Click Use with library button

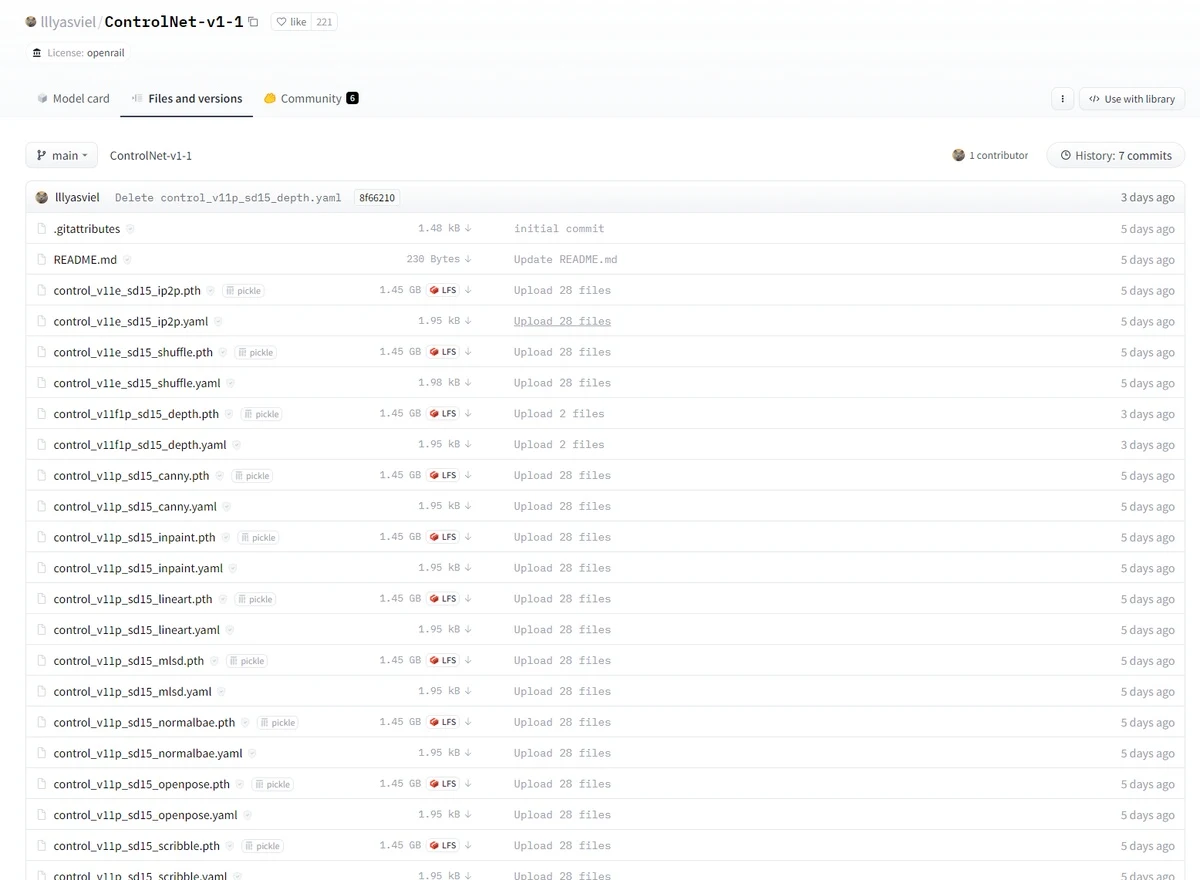[1132, 99]
